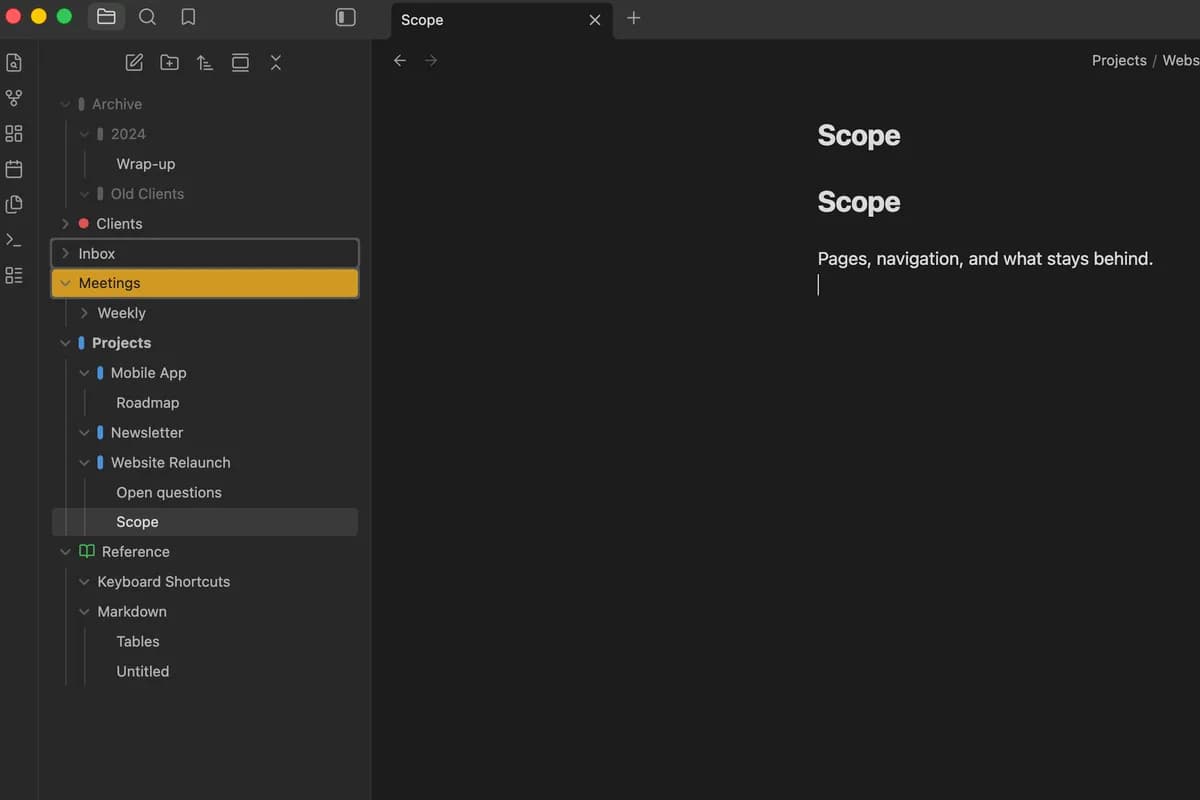The image size is (1200, 800).
Task: Click auto-reveal current file icon
Action: (x=240, y=62)
